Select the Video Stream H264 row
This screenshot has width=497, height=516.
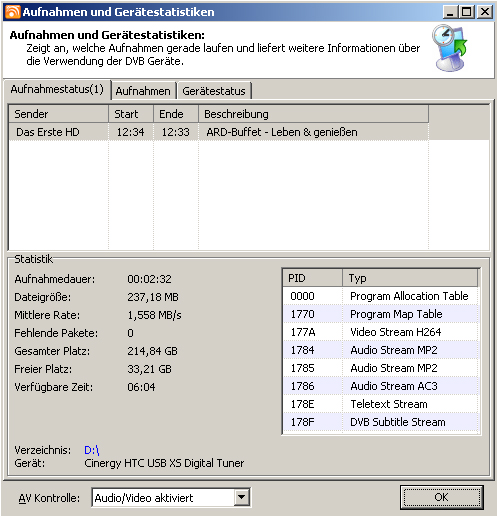(380, 332)
